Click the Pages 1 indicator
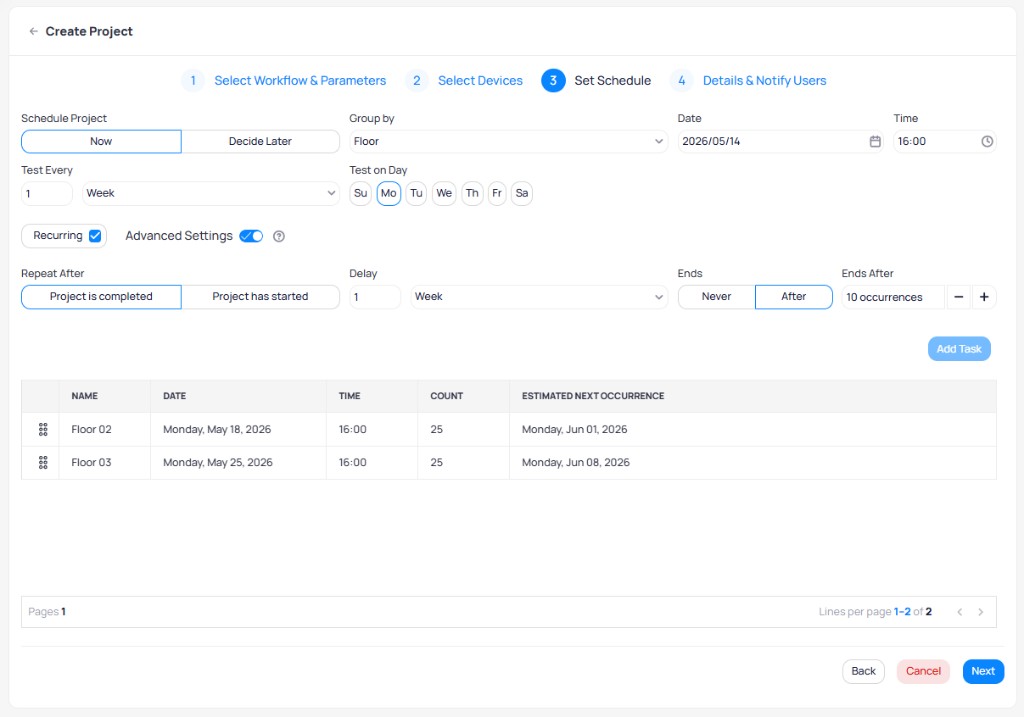Viewport: 1024px width, 717px height. click(x=47, y=612)
